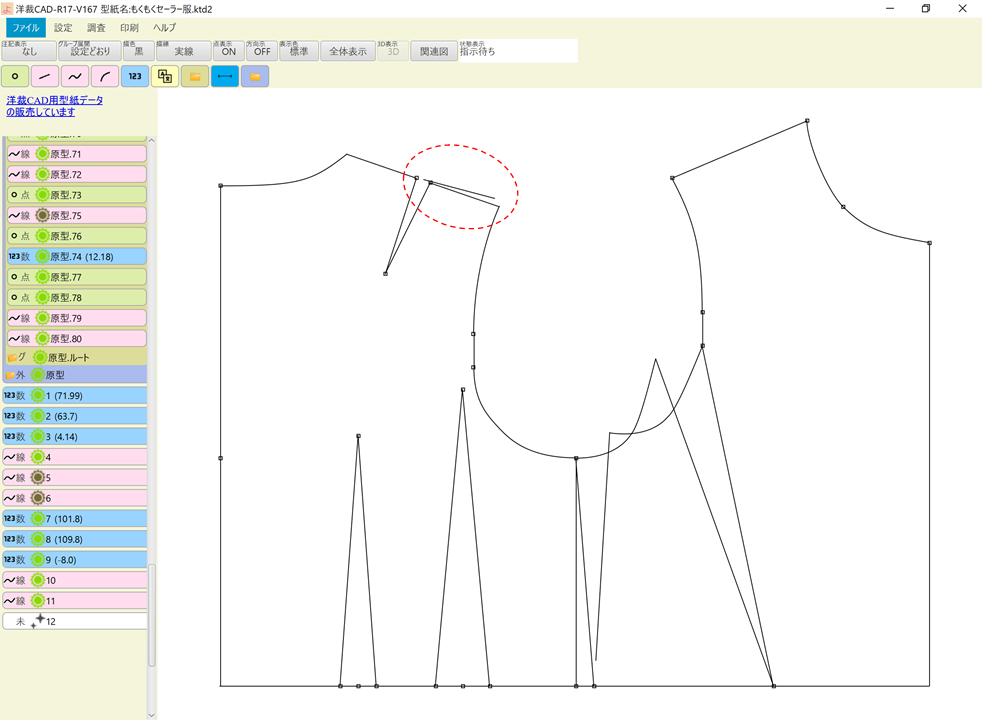This screenshot has height=720, width=982.
Task: Select the highlighted measurement arrow tool
Action: coord(224,76)
